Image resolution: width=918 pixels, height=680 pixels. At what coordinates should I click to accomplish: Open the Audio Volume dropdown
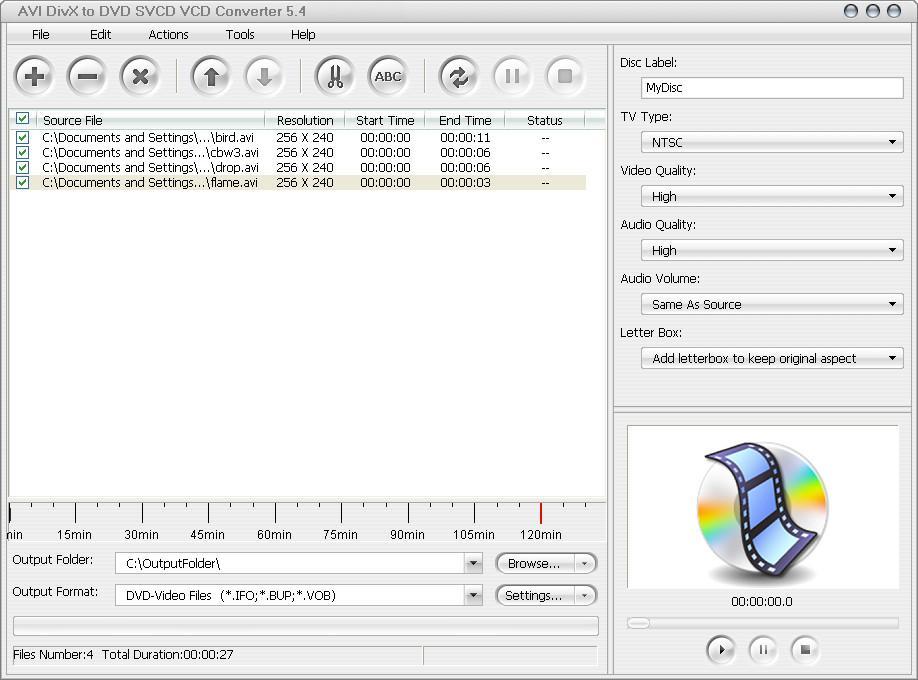click(x=772, y=304)
